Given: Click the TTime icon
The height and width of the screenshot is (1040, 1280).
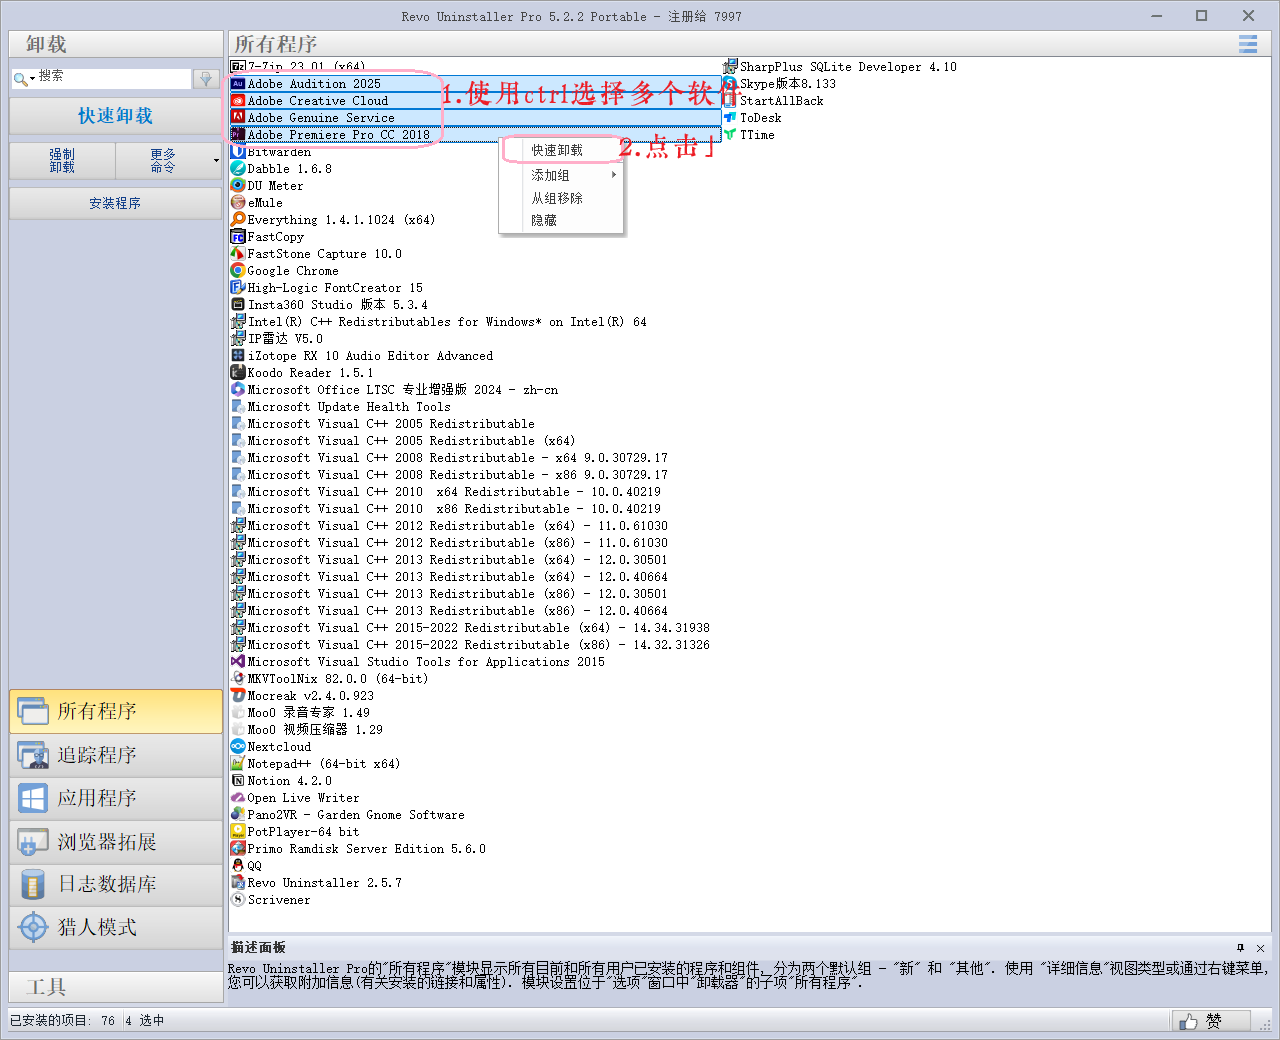Looking at the screenshot, I should (730, 135).
